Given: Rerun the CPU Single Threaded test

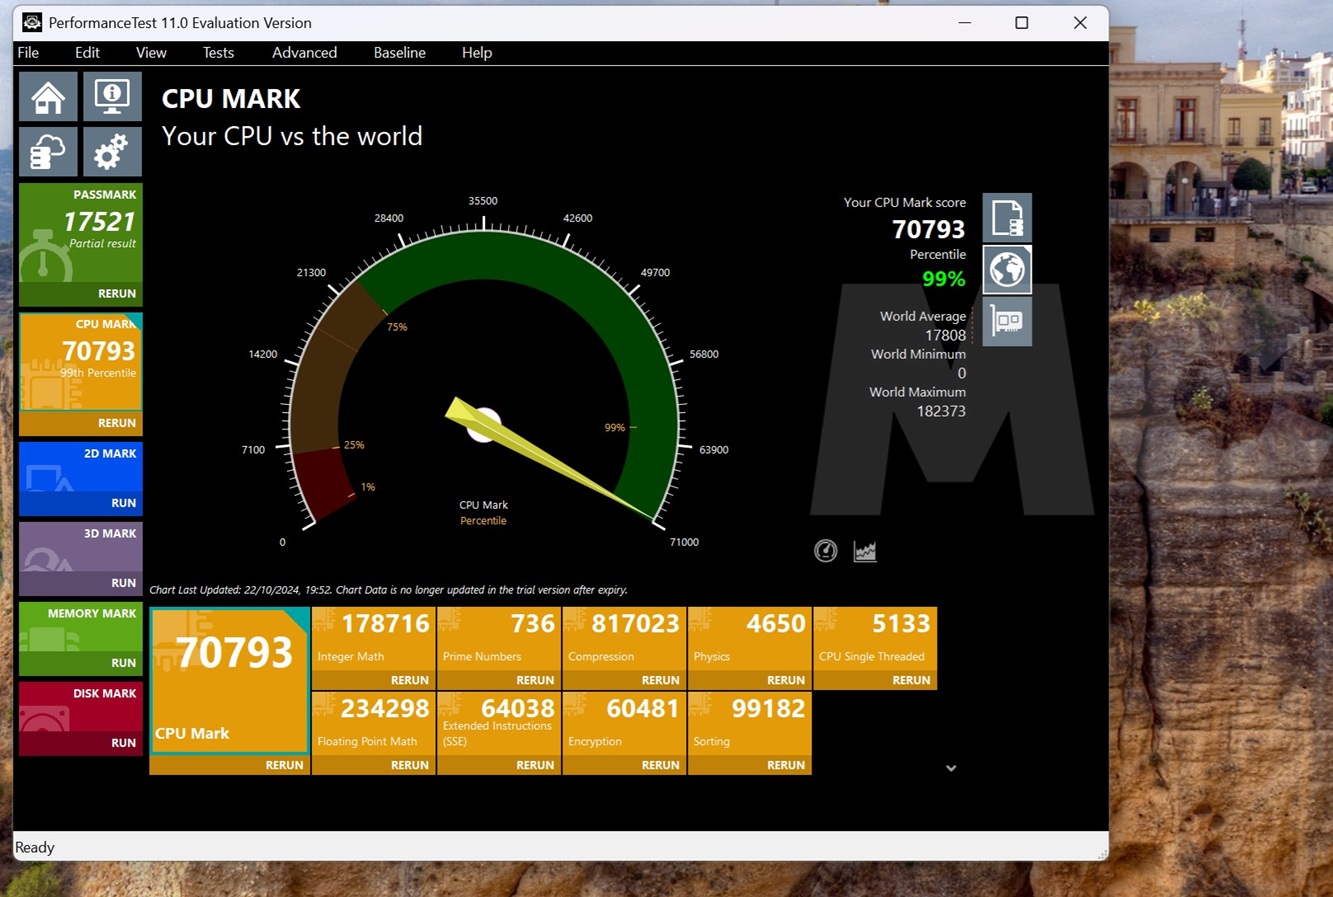Looking at the screenshot, I should pyautogui.click(x=910, y=680).
